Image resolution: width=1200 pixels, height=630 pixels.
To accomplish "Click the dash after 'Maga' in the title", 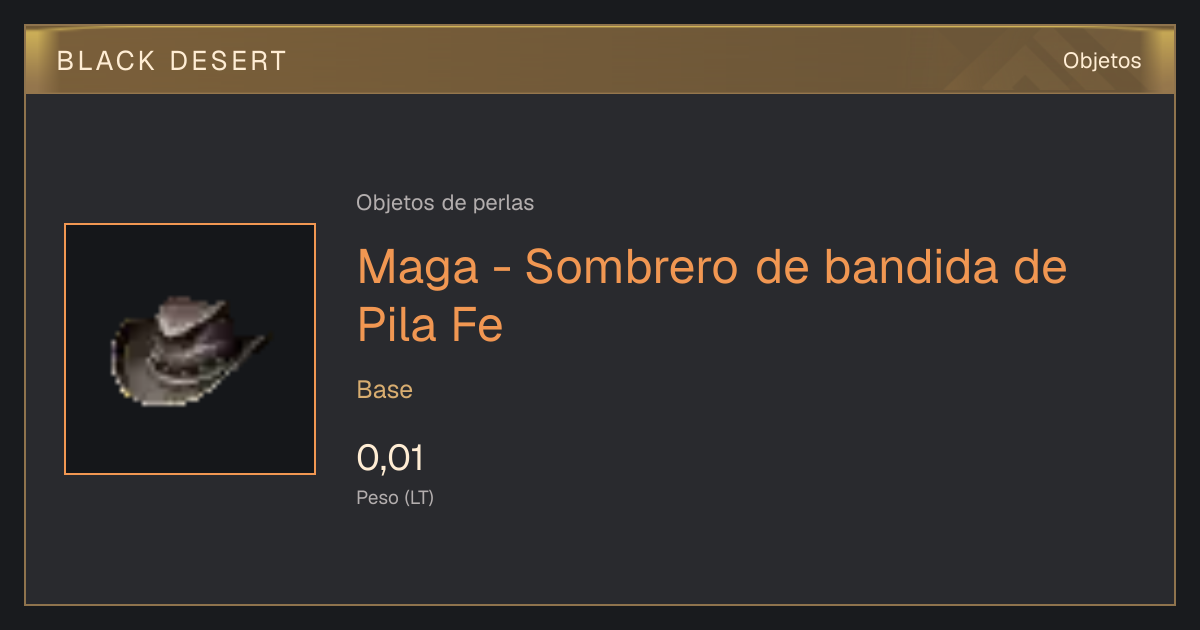I will tap(502, 271).
